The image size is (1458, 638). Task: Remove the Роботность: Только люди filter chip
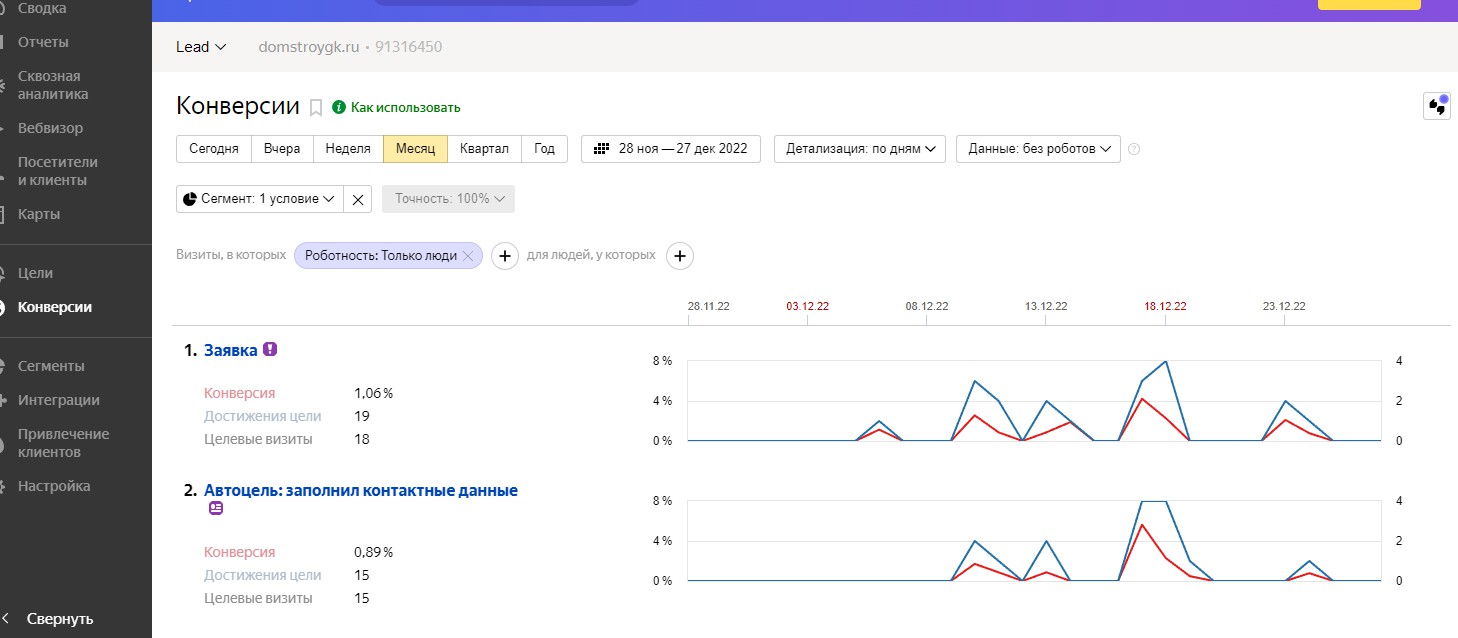[x=467, y=256]
